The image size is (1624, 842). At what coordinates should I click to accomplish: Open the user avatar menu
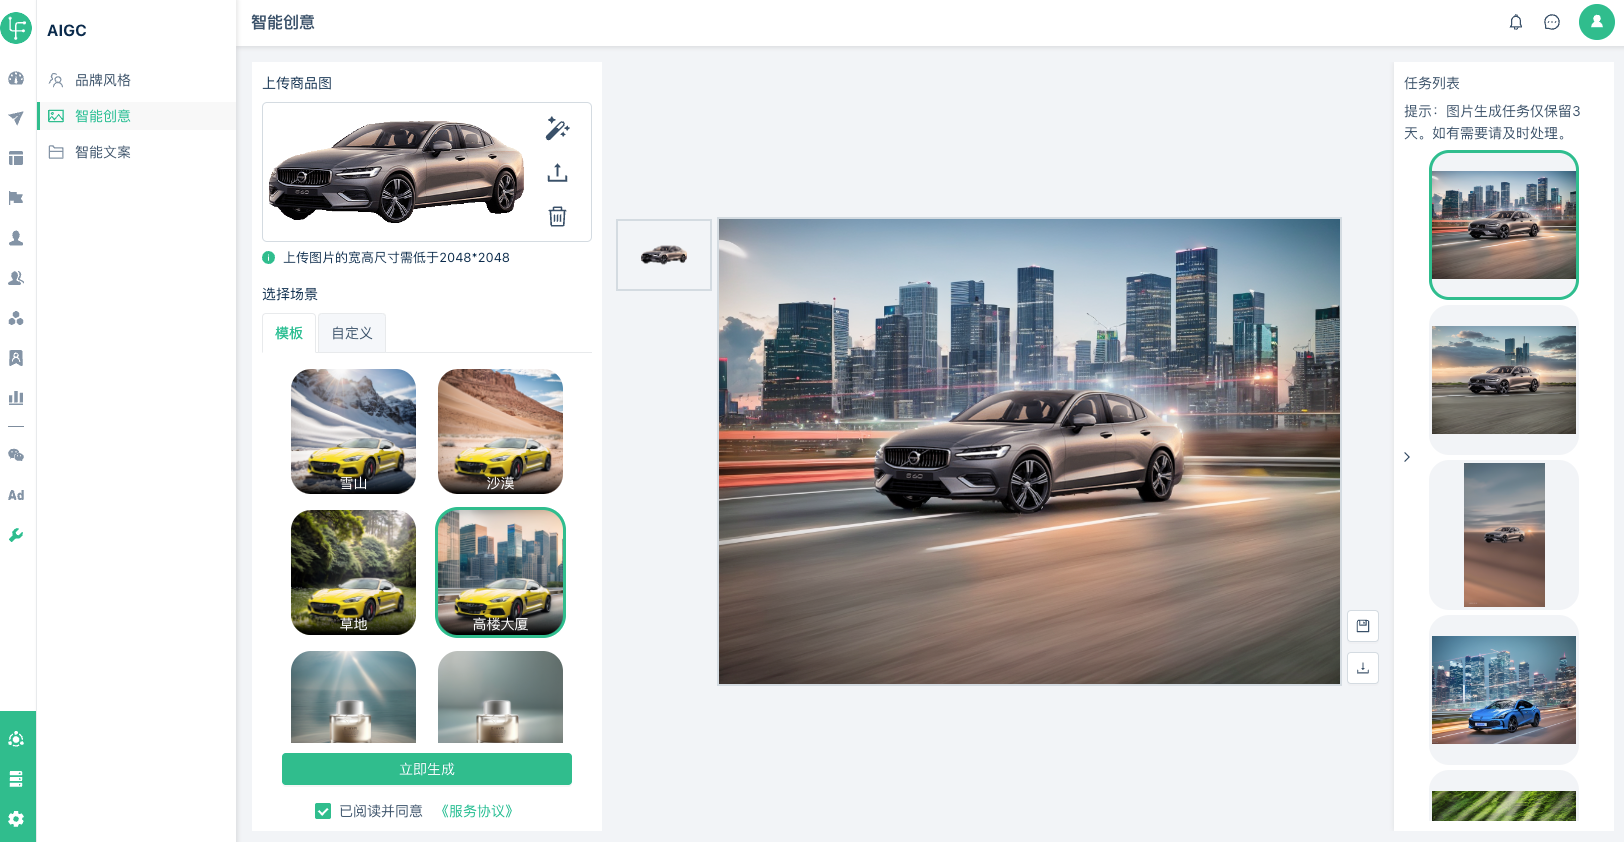tap(1596, 22)
